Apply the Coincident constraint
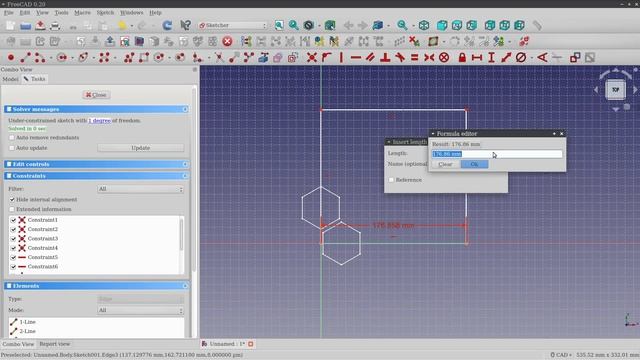Viewport: 640px width, 360px height. click(x=312, y=58)
